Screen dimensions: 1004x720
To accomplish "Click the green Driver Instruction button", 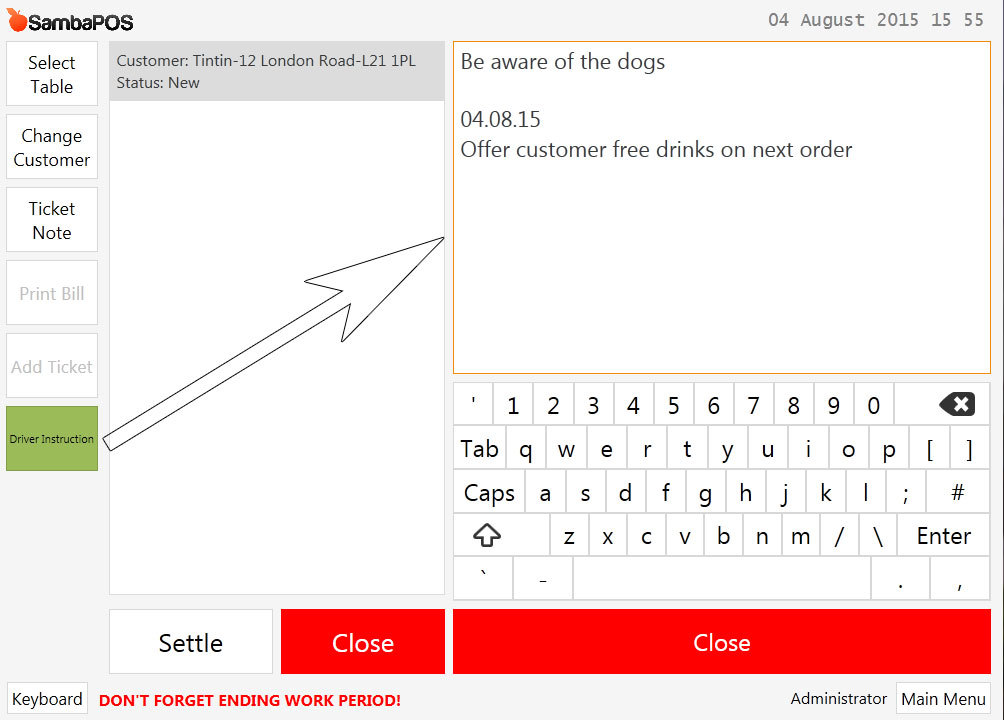I will [52, 439].
